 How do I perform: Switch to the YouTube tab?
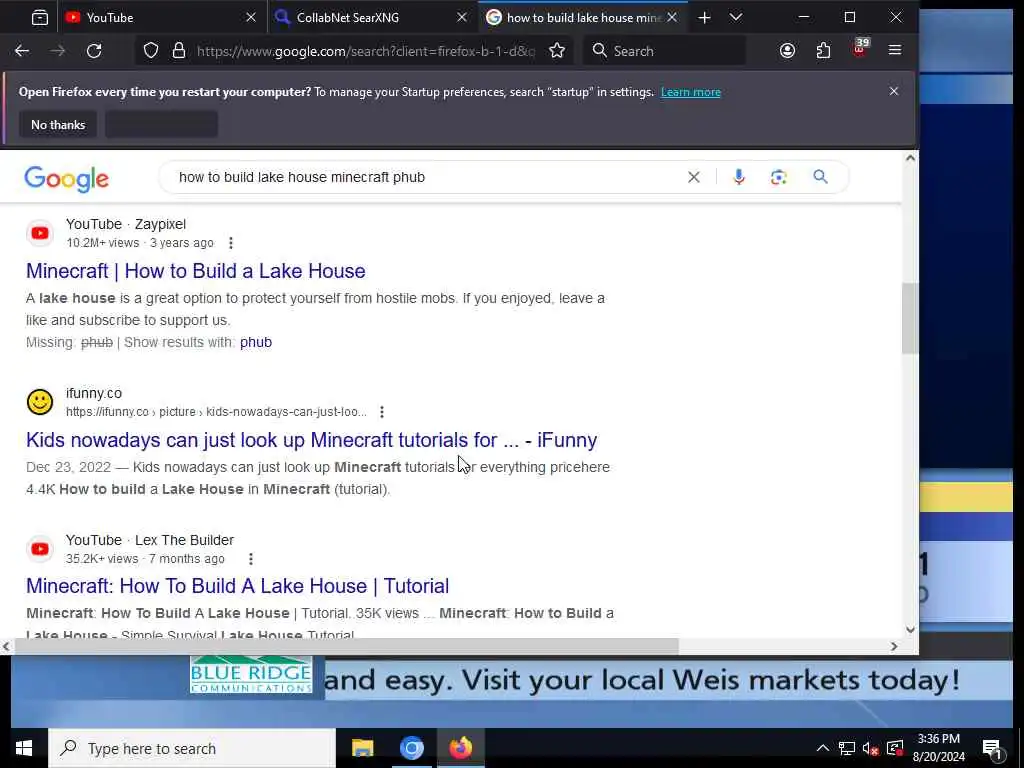click(x=162, y=18)
